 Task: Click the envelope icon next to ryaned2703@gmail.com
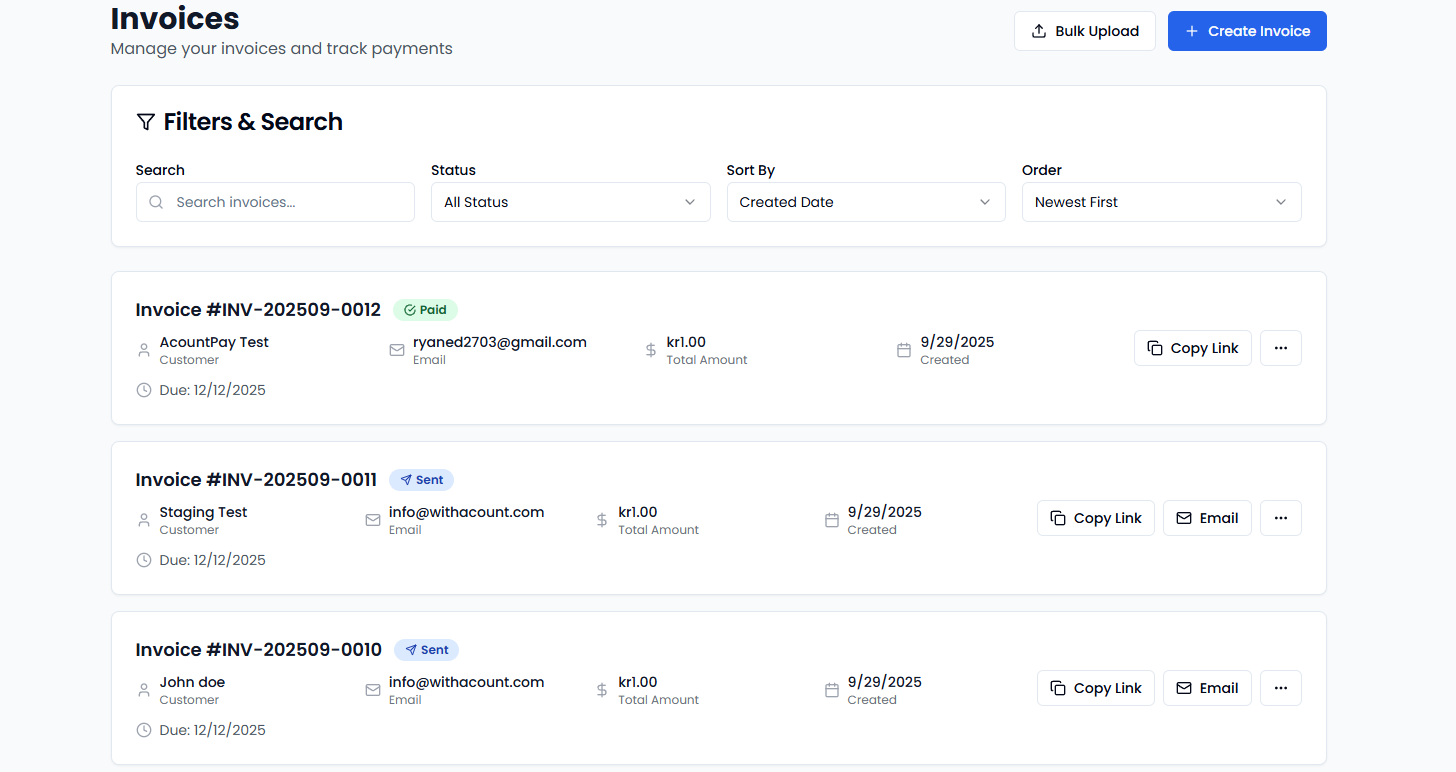(396, 350)
